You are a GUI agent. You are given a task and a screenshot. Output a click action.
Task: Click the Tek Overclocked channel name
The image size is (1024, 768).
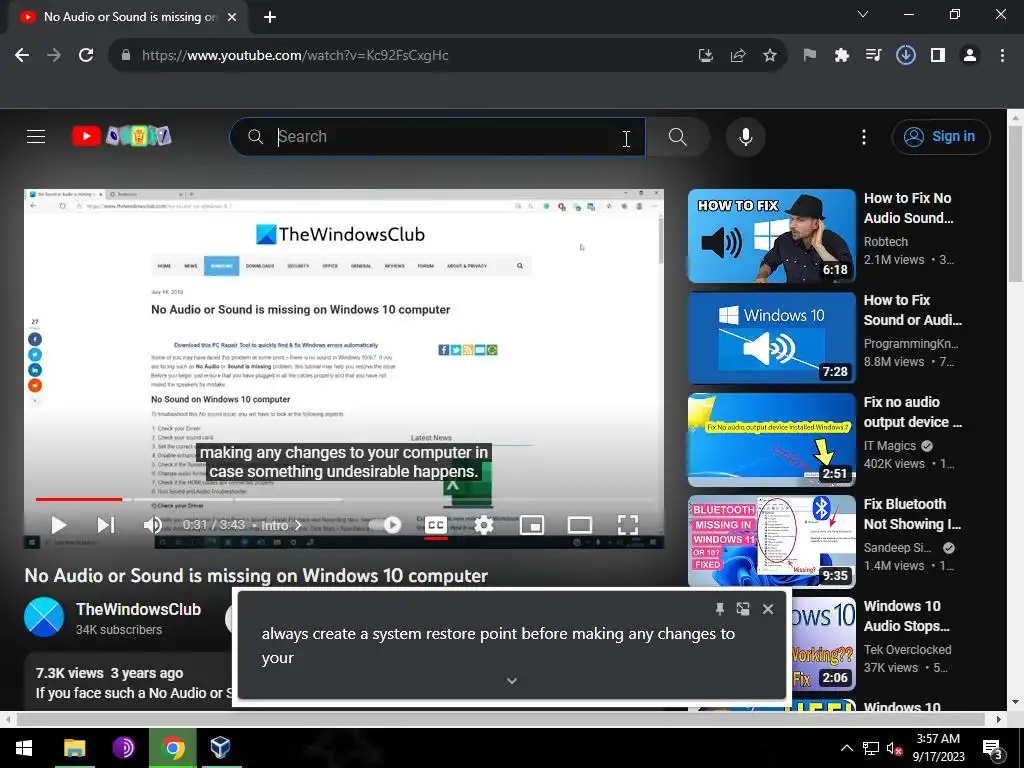click(x=907, y=650)
